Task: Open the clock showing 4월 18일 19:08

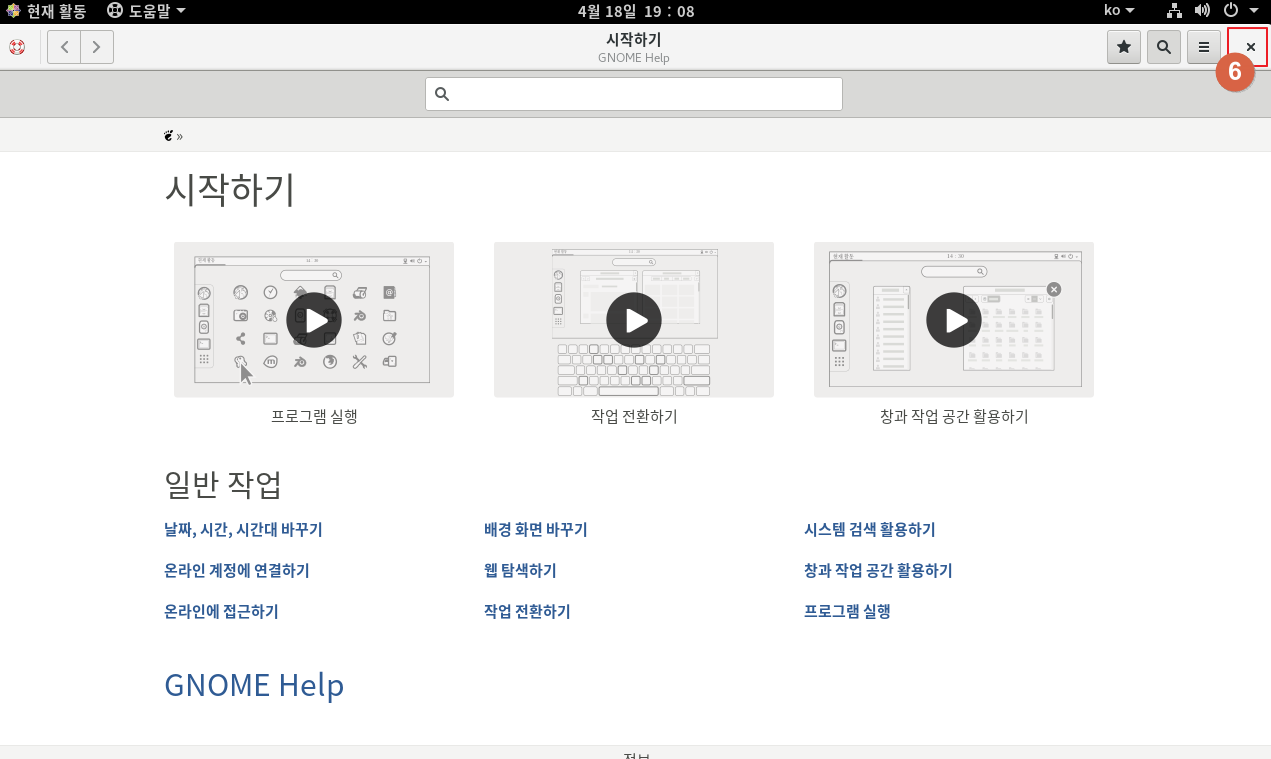Action: click(x=636, y=11)
